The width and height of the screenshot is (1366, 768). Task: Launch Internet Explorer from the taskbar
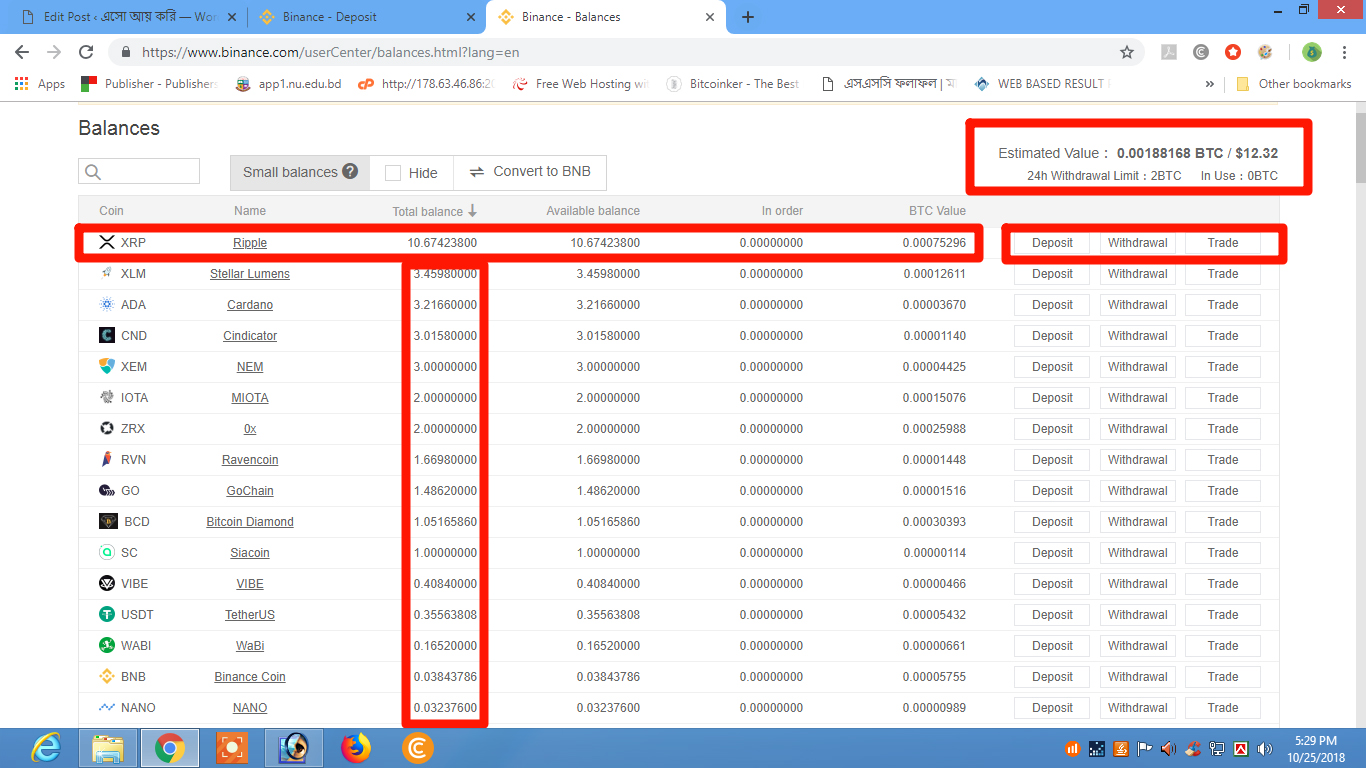[46, 747]
